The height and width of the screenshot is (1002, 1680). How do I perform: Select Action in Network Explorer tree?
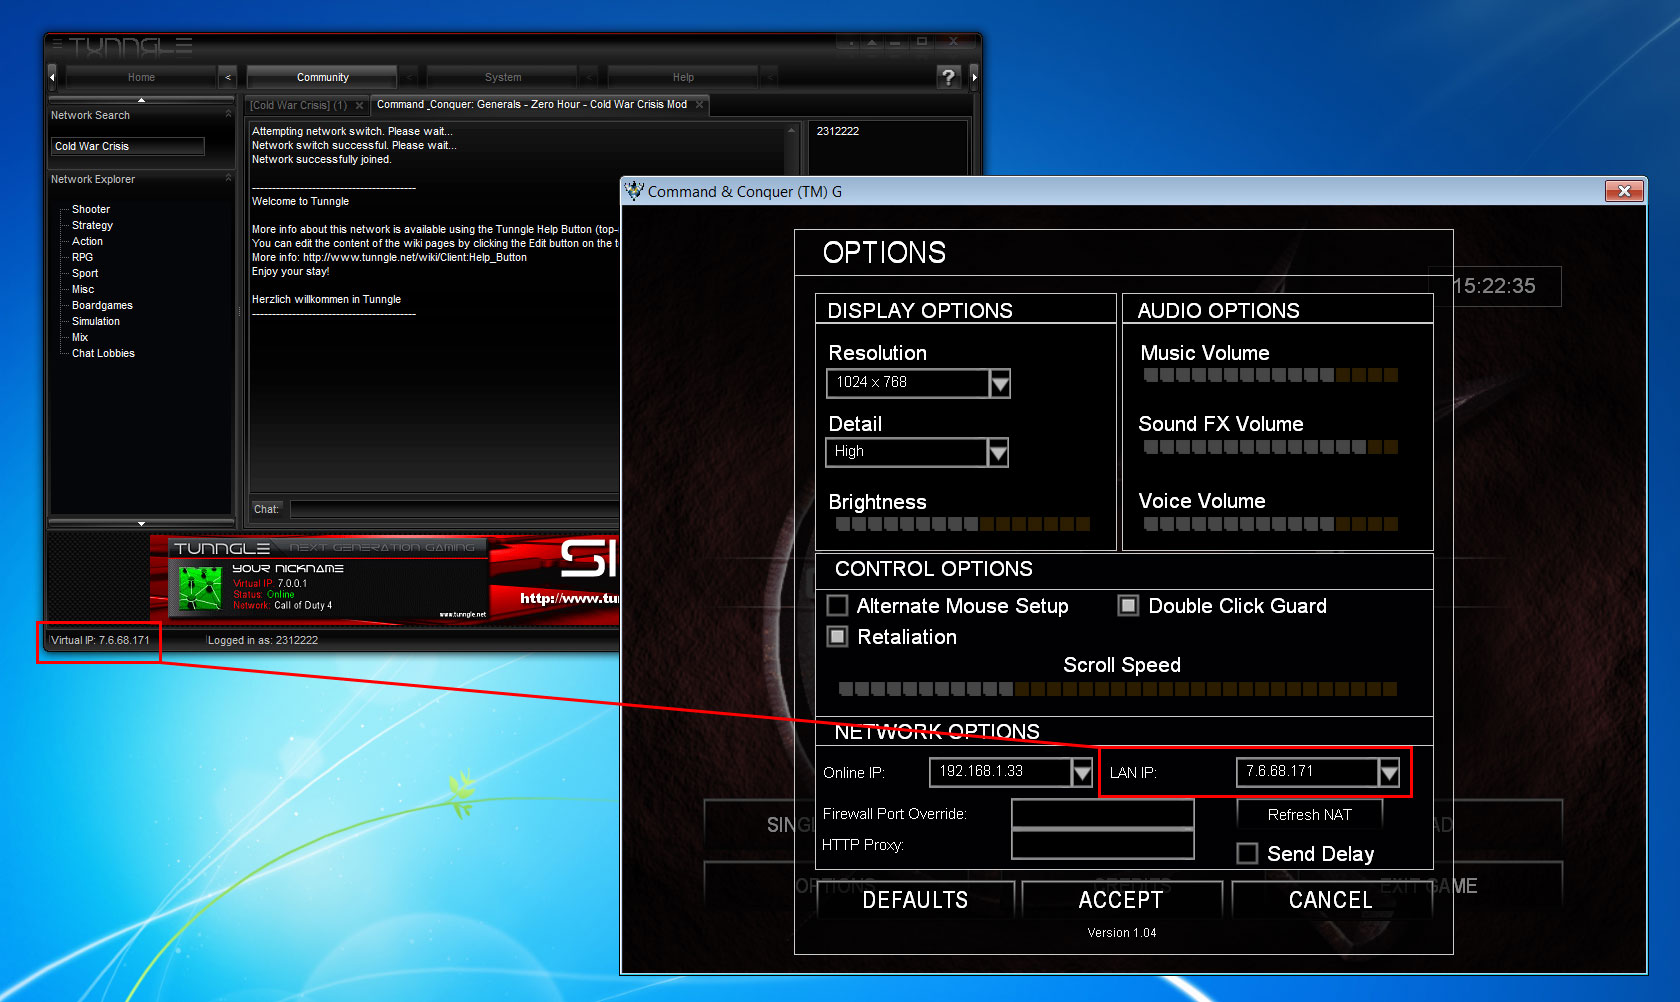[87, 241]
